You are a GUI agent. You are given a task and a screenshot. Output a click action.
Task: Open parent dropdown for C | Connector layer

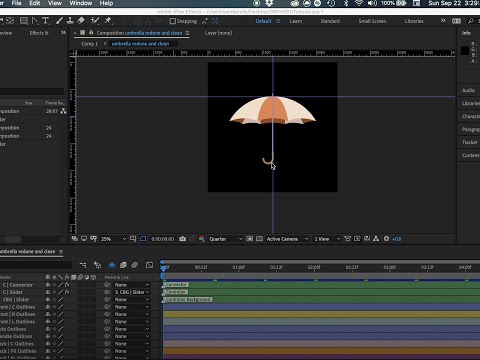pos(132,285)
